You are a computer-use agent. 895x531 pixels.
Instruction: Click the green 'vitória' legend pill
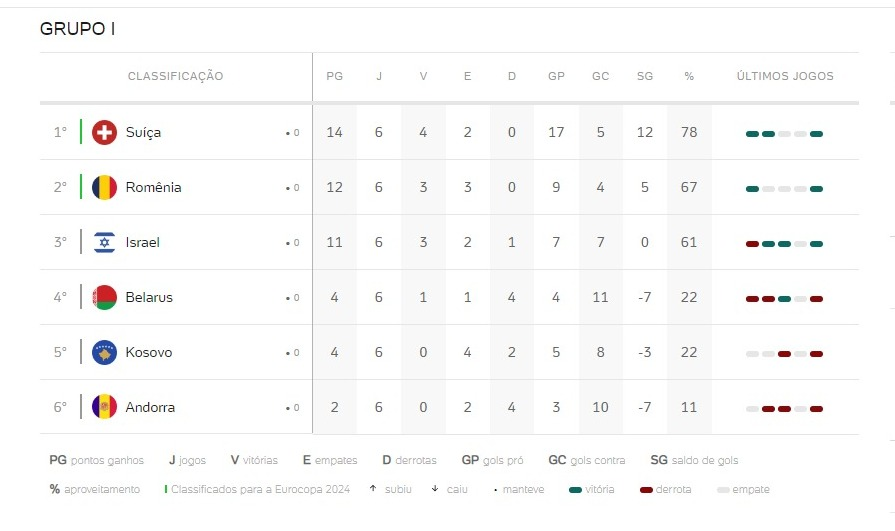point(575,490)
